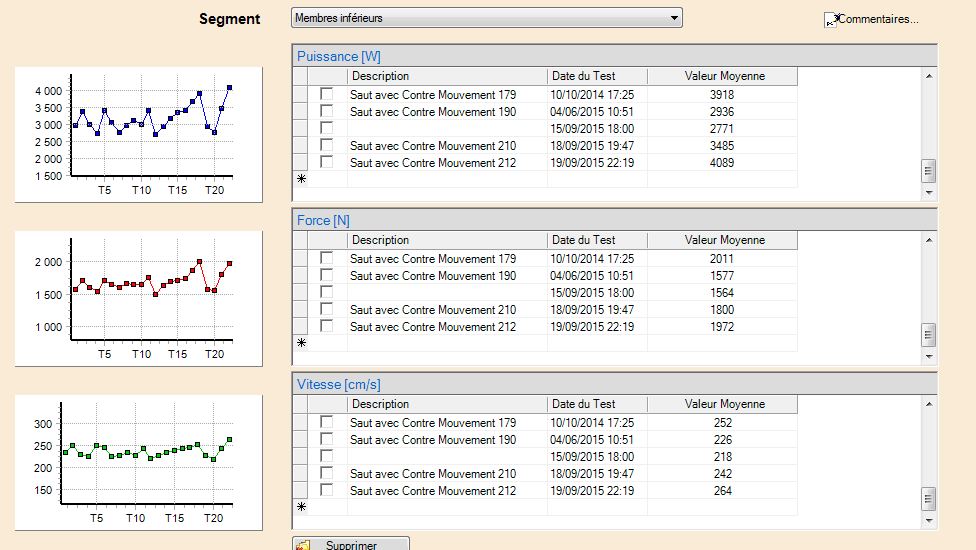Sort Vitesse table by Description header
The image size is (976, 550).
447,404
